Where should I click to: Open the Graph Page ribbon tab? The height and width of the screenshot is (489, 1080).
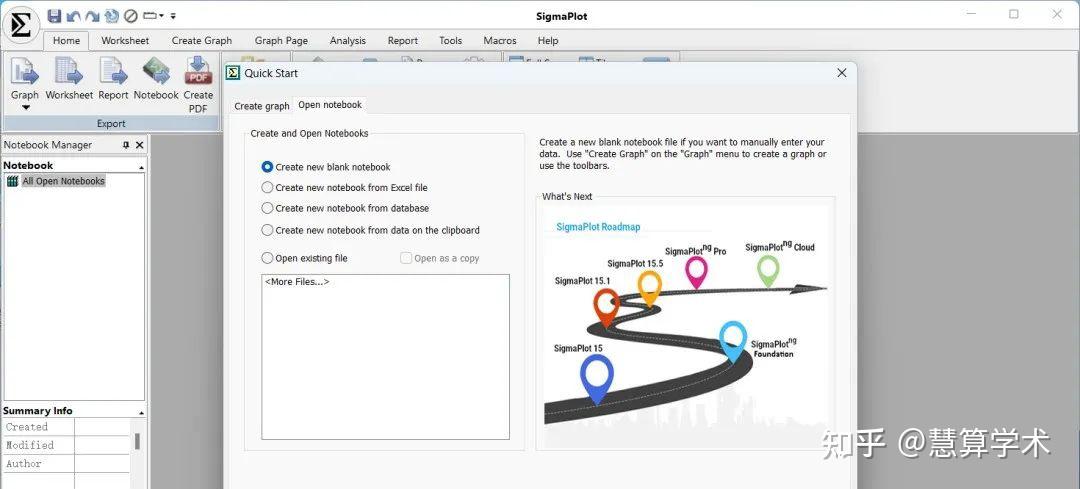click(281, 41)
